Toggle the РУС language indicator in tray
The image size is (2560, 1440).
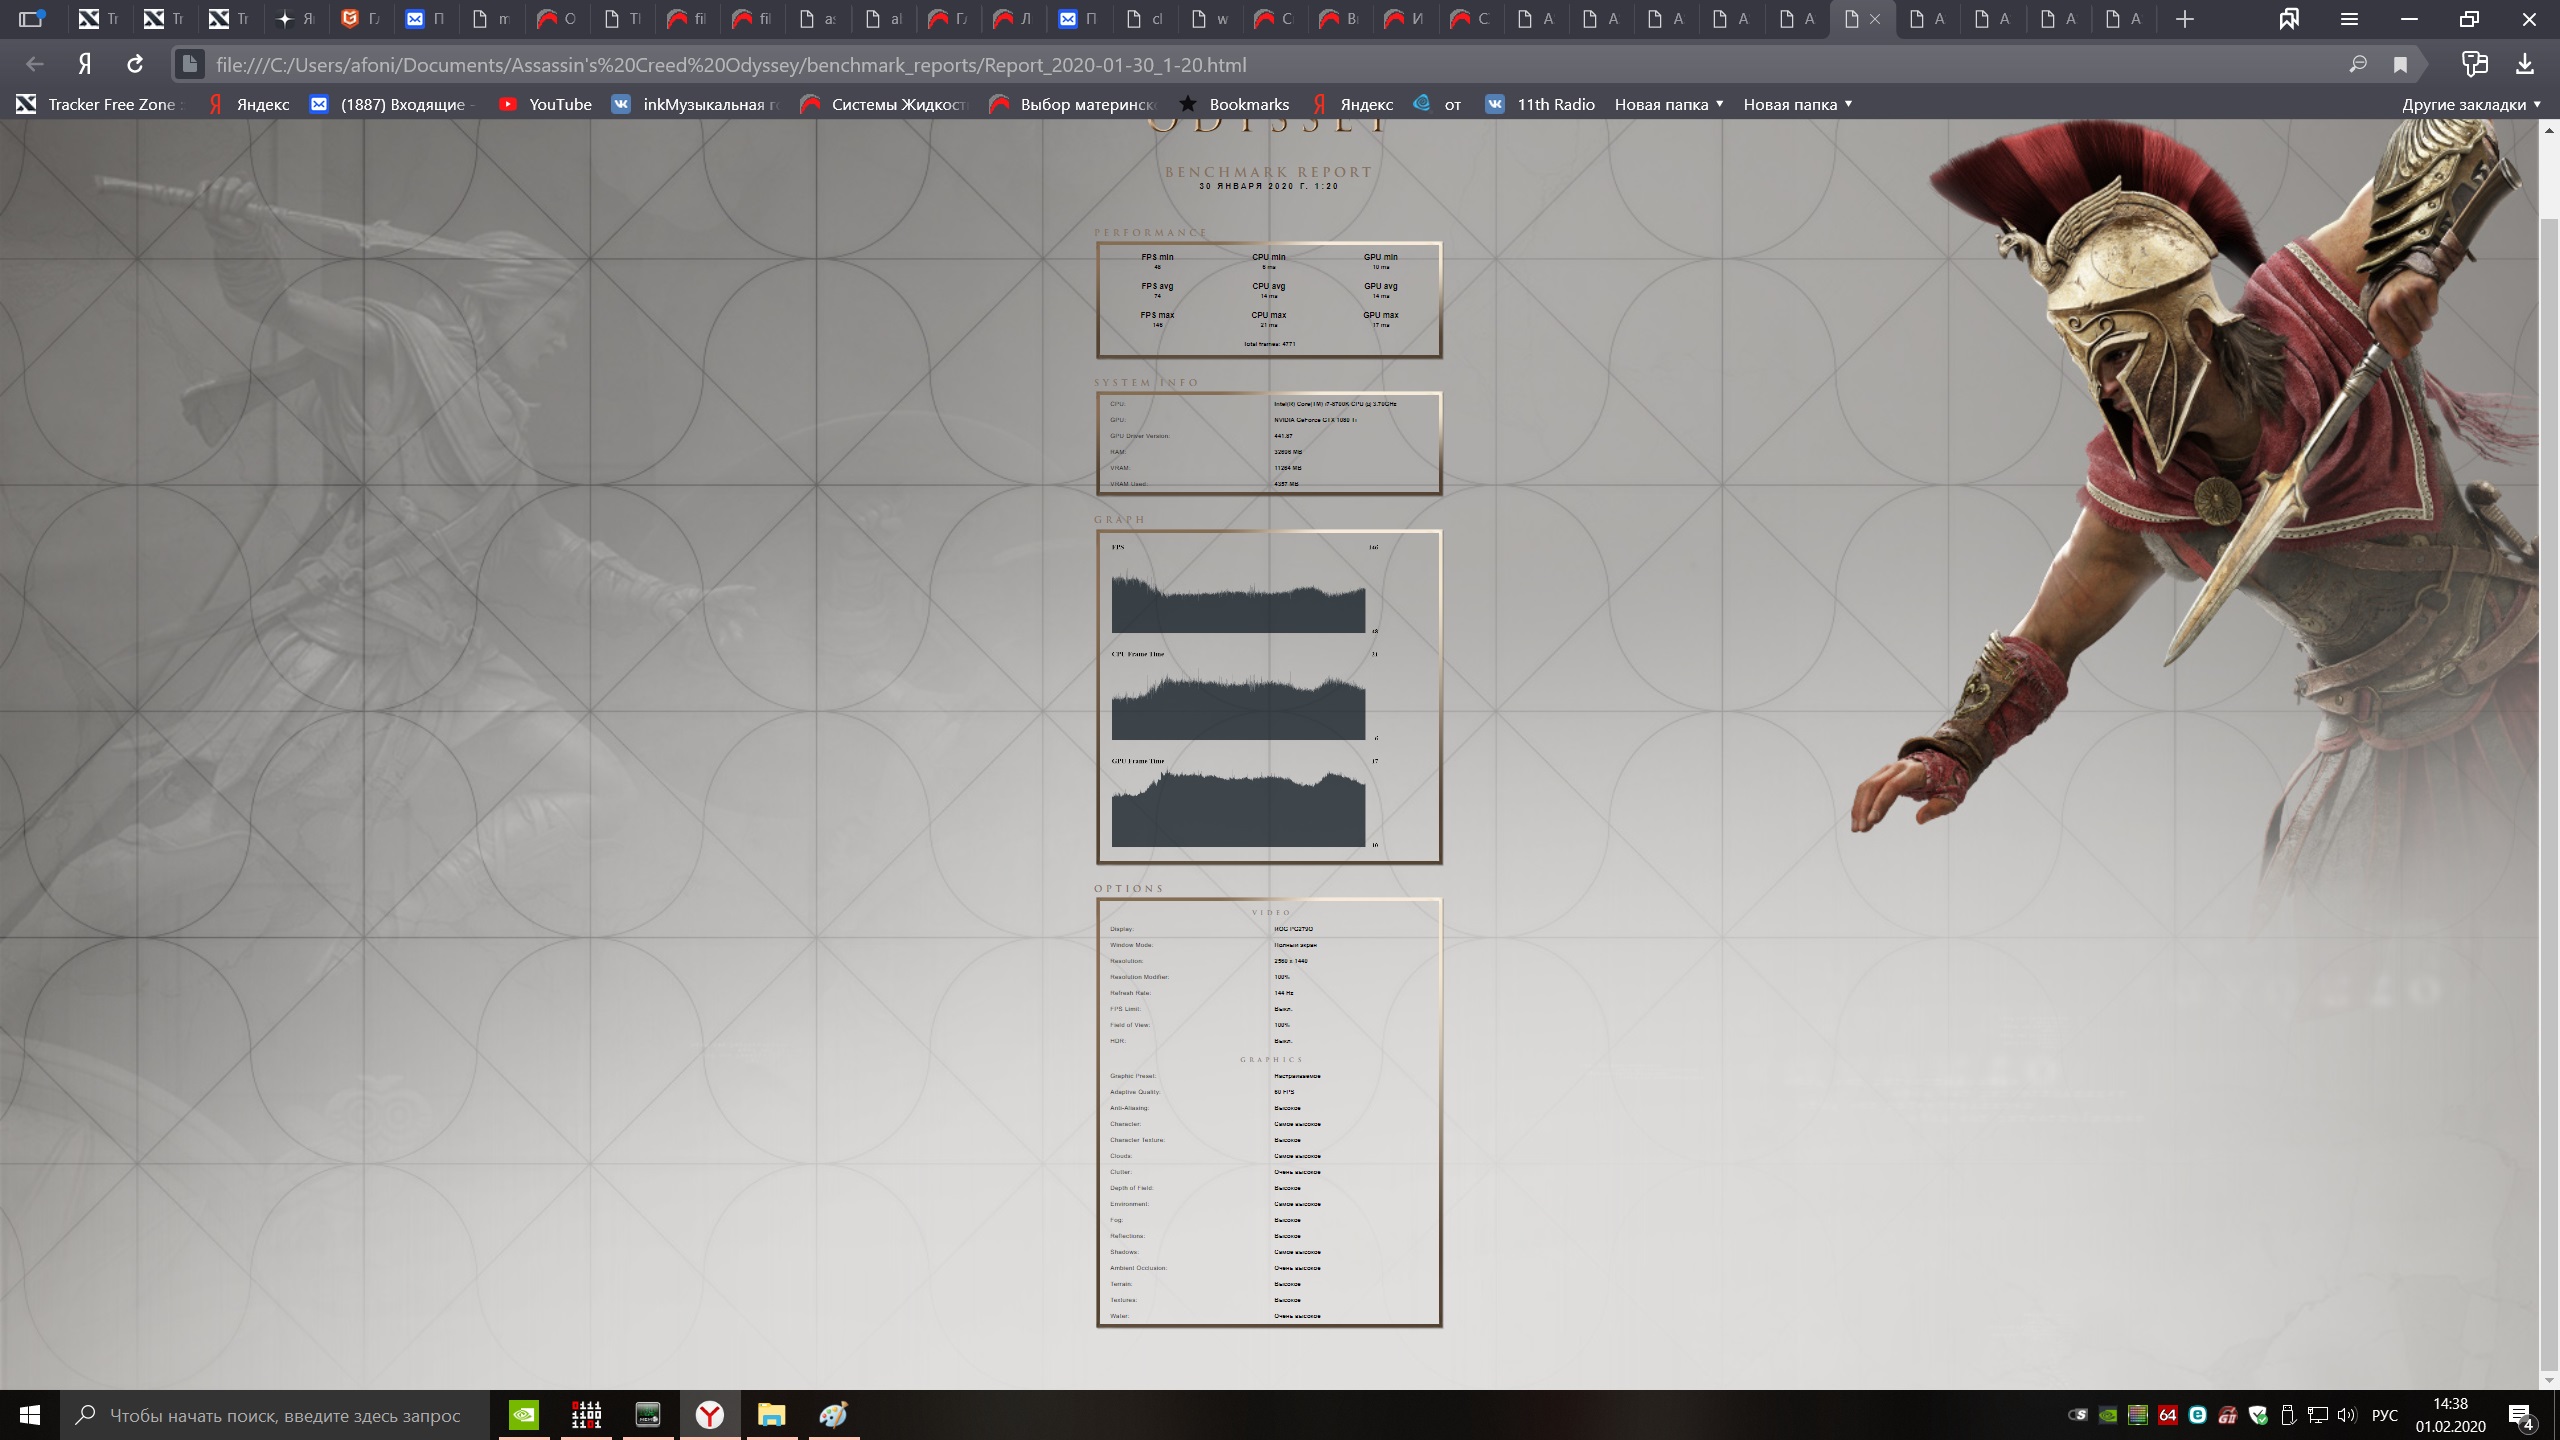(2385, 1415)
